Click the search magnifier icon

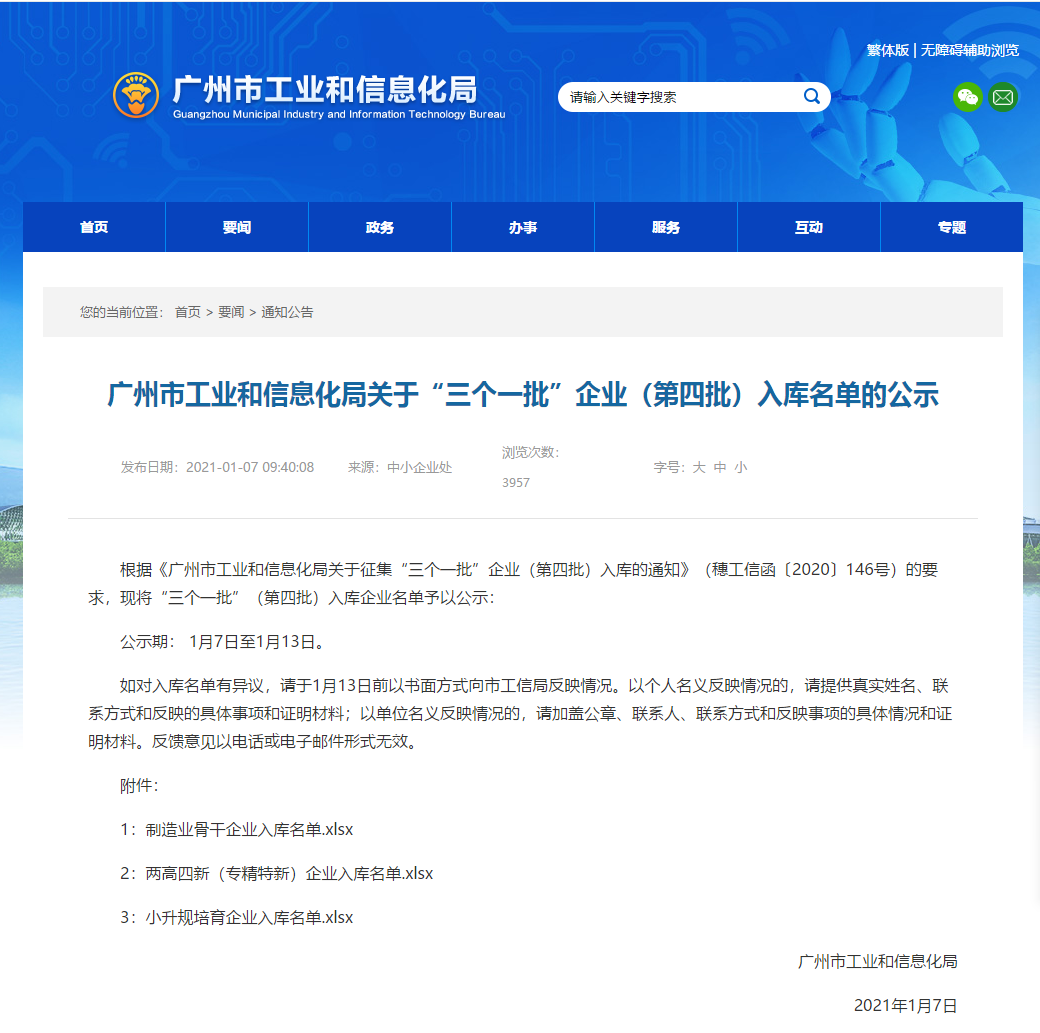pos(811,96)
